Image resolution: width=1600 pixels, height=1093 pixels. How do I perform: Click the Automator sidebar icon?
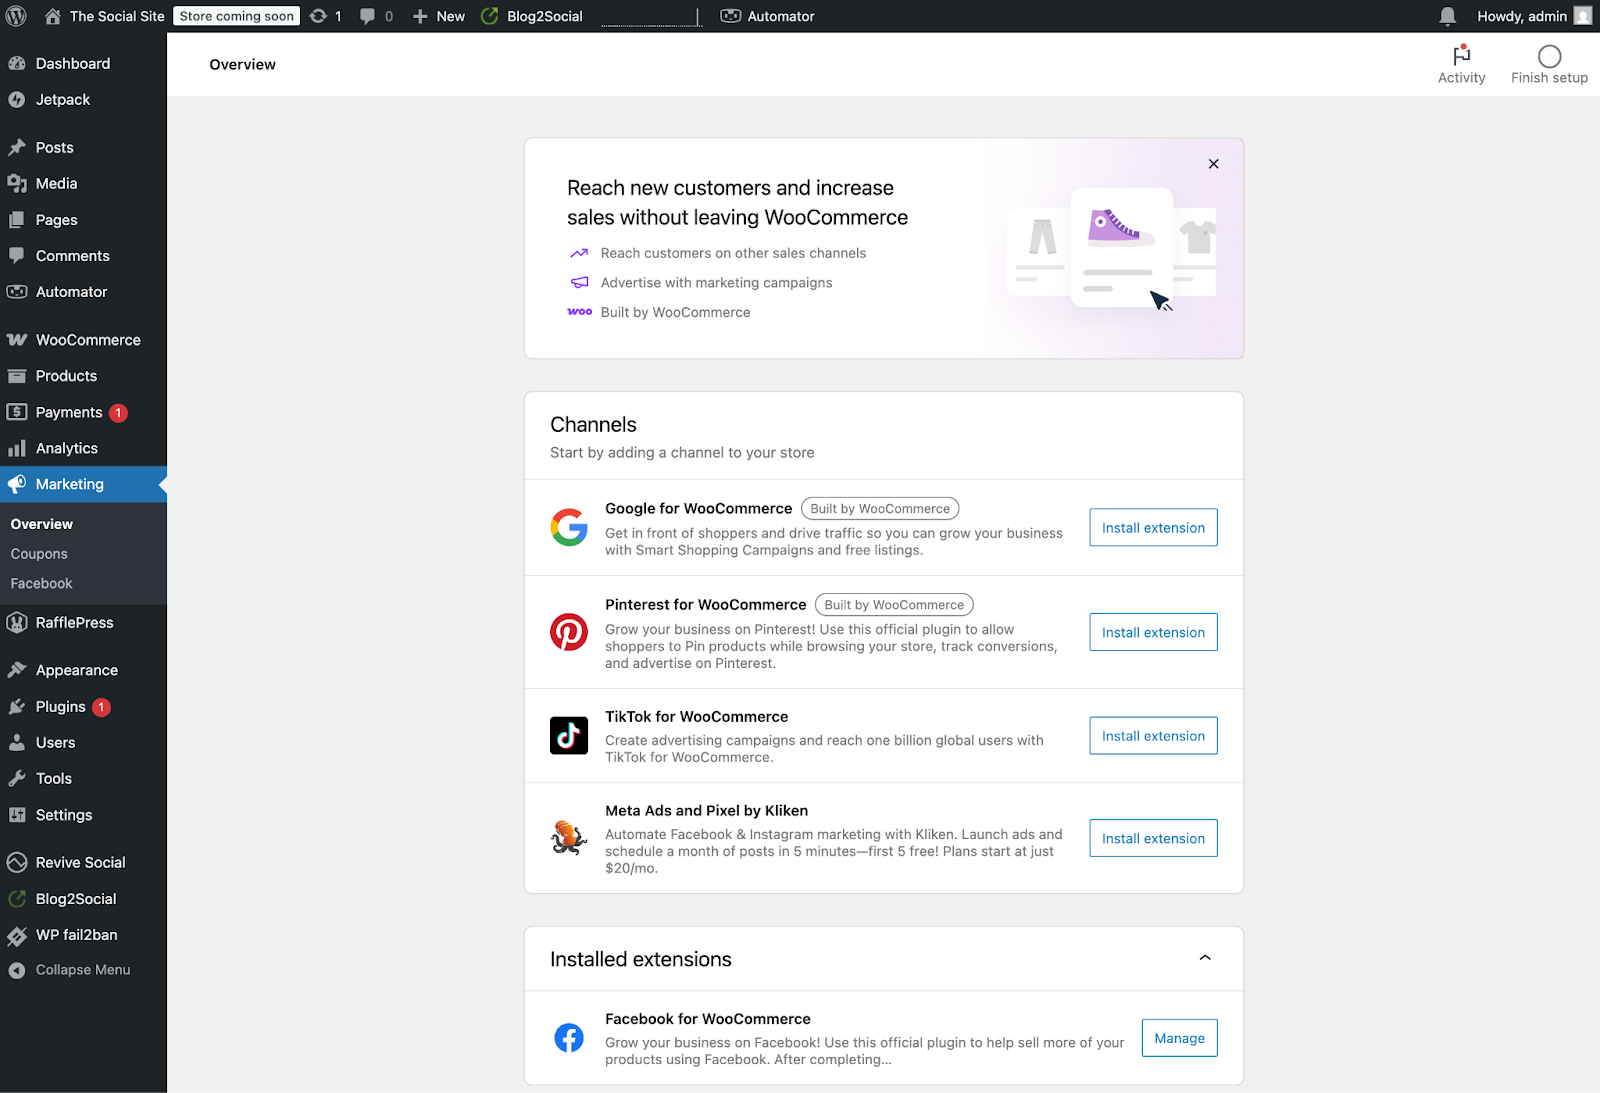18,291
